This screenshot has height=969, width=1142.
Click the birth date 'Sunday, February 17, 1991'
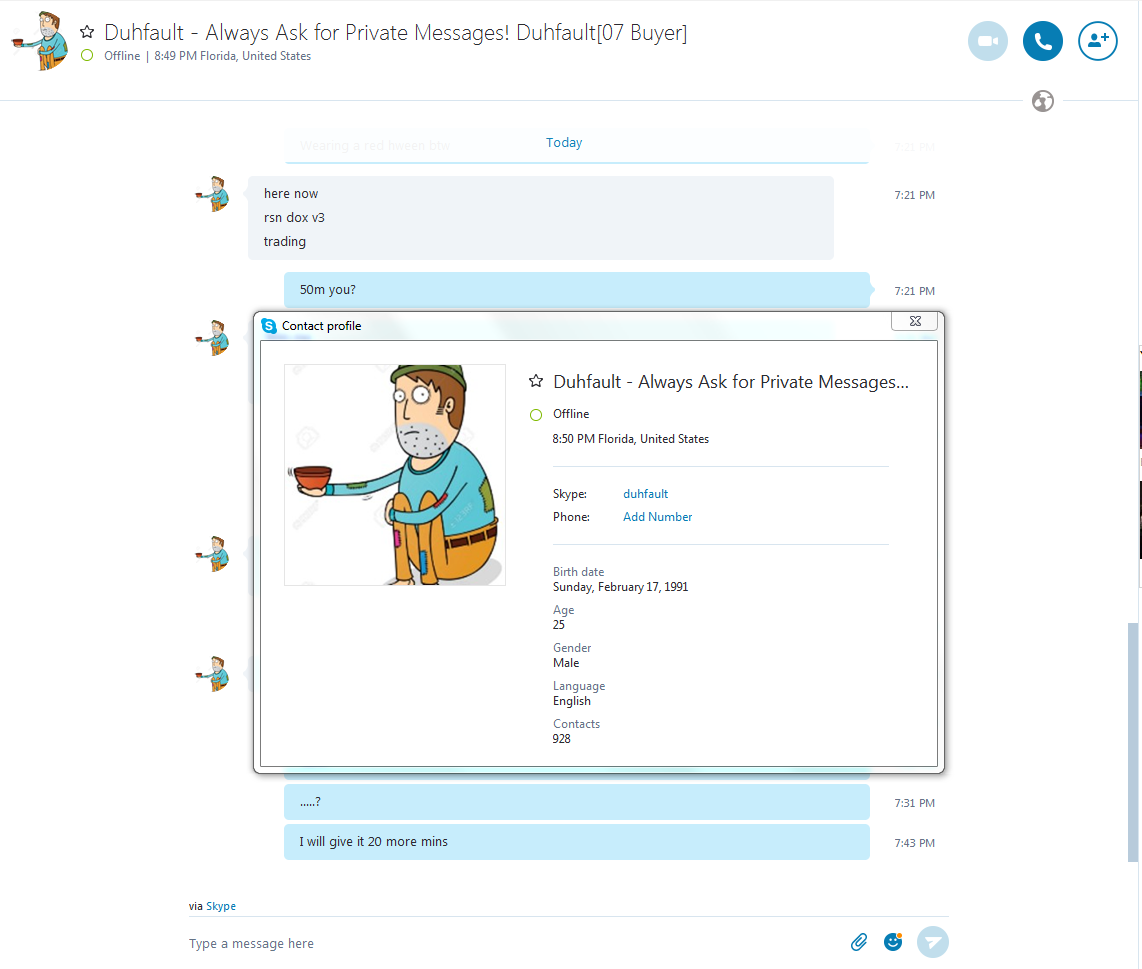621,587
